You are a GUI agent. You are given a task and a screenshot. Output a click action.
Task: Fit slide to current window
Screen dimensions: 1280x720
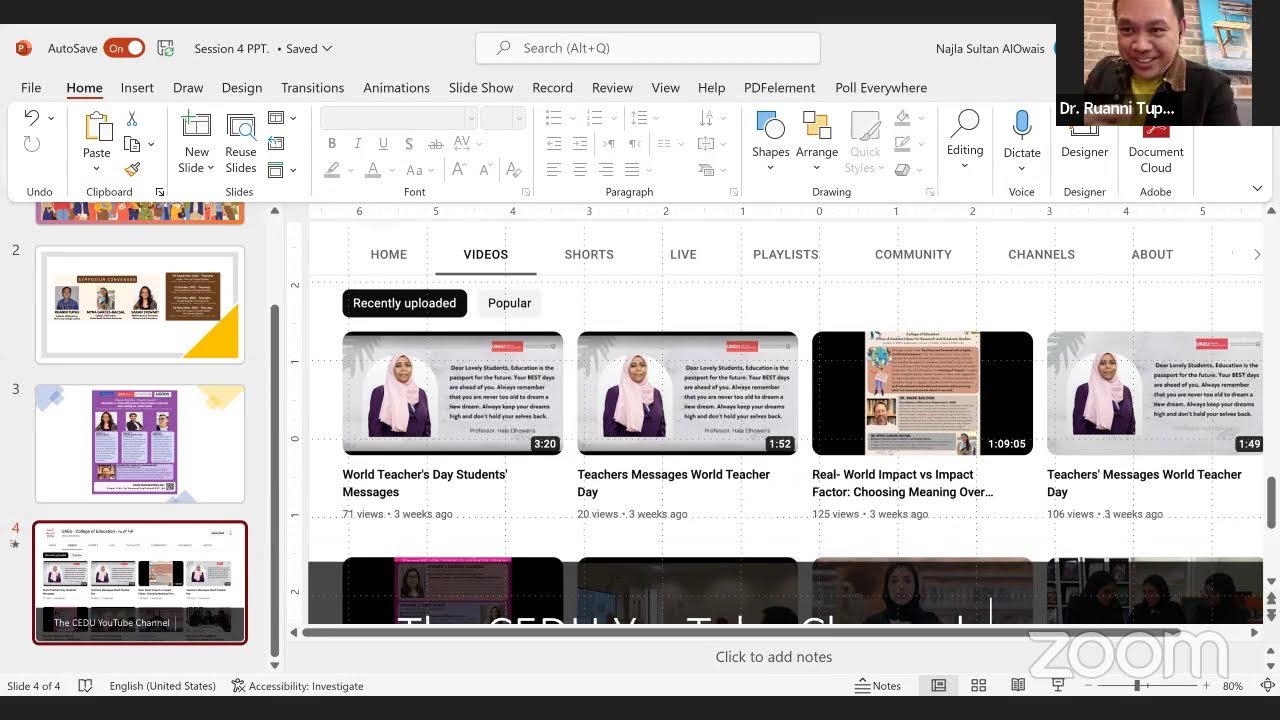[1267, 686]
